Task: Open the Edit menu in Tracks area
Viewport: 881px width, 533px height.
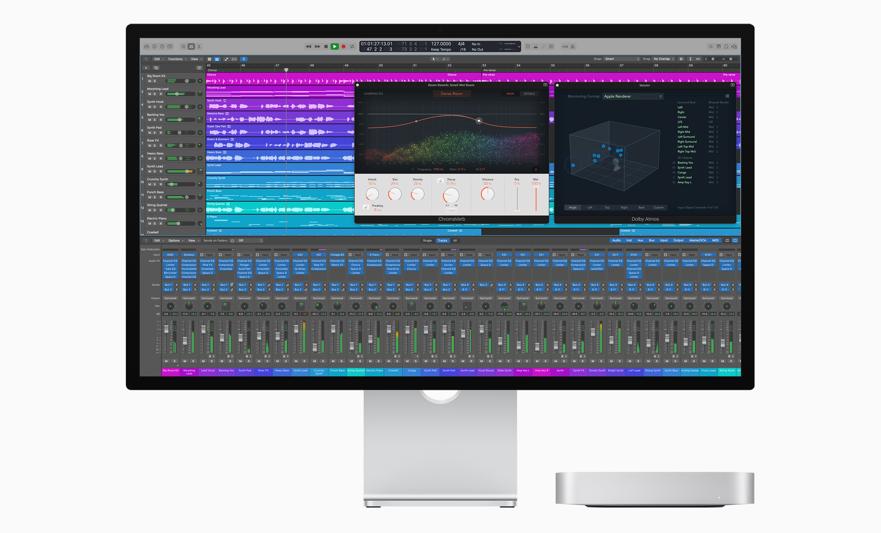Action: (x=157, y=59)
